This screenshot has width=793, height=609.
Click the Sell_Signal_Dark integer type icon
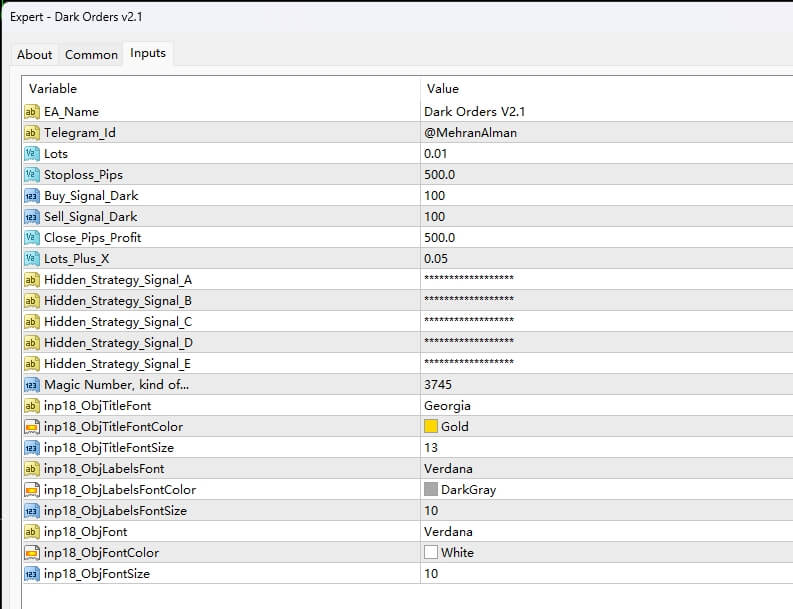point(31,217)
